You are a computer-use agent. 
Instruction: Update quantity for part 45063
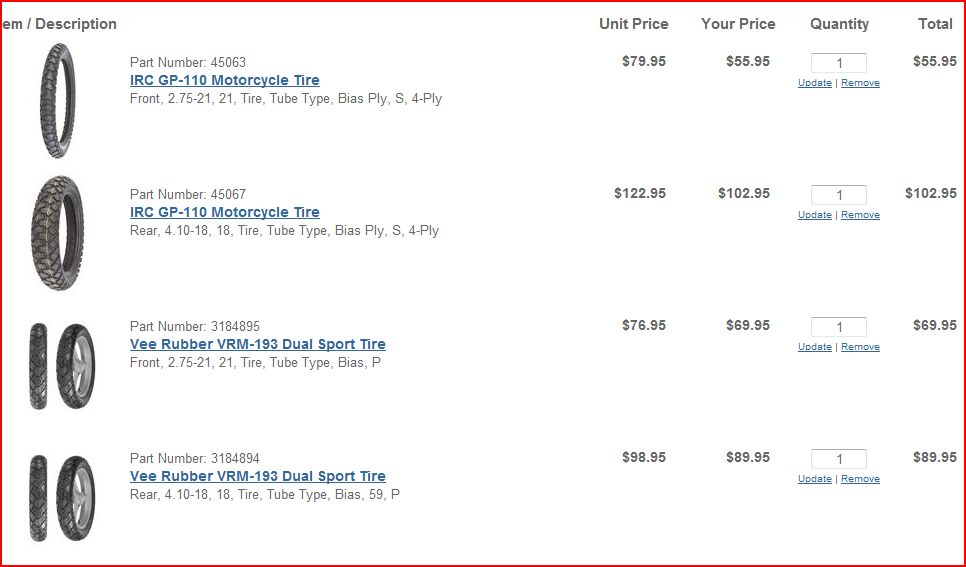814,83
